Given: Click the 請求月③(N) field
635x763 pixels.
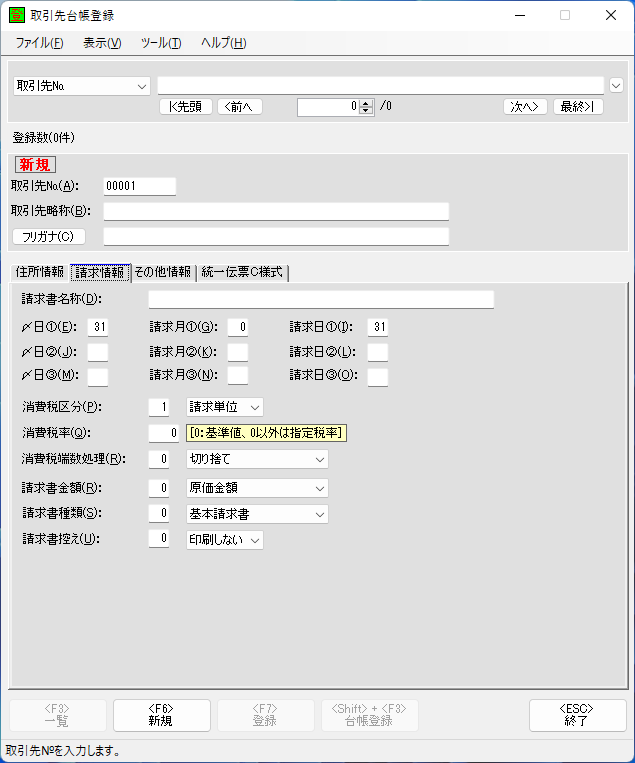Looking at the screenshot, I should [238, 376].
